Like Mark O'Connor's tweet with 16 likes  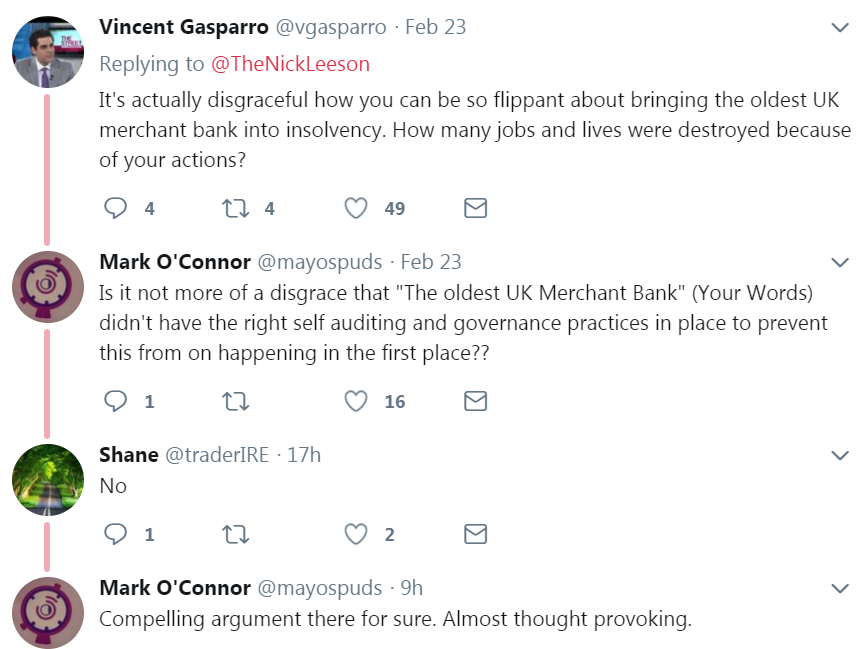coord(356,401)
